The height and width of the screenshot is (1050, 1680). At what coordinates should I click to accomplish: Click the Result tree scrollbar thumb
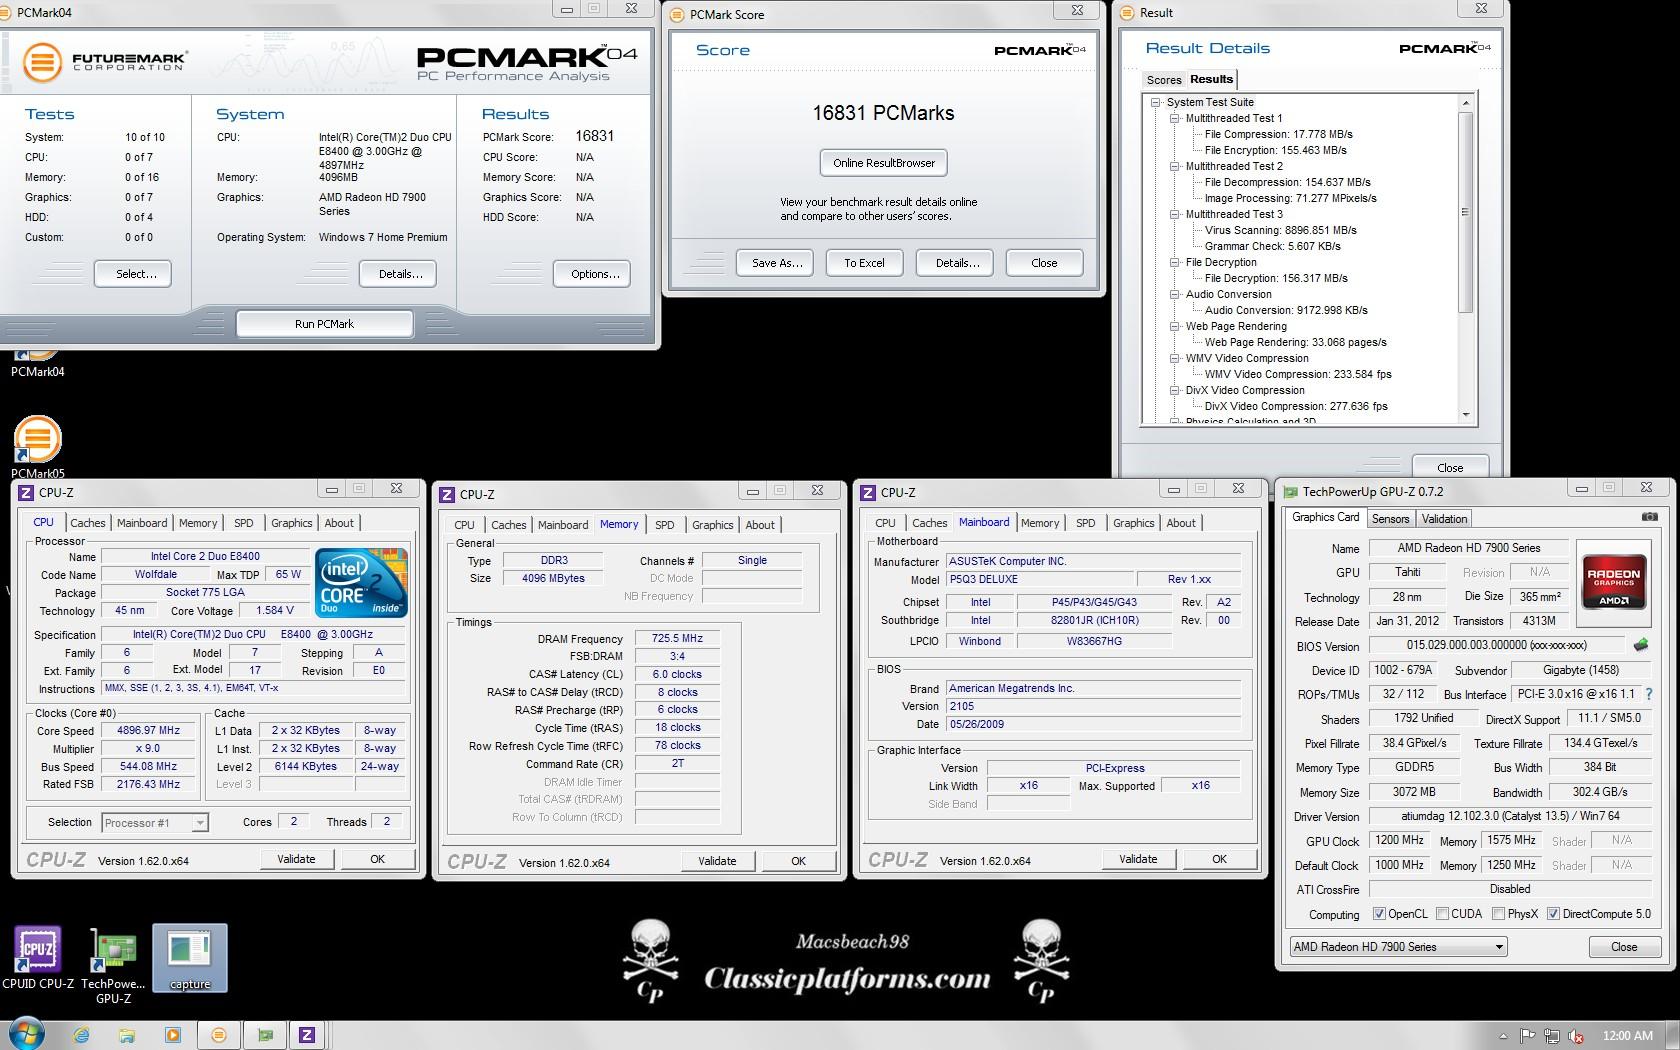coord(1466,212)
